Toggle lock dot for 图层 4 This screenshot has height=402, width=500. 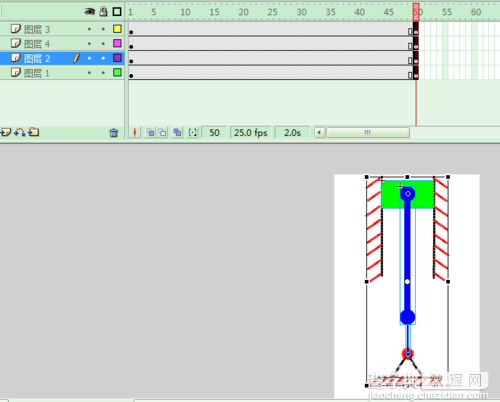[103, 44]
